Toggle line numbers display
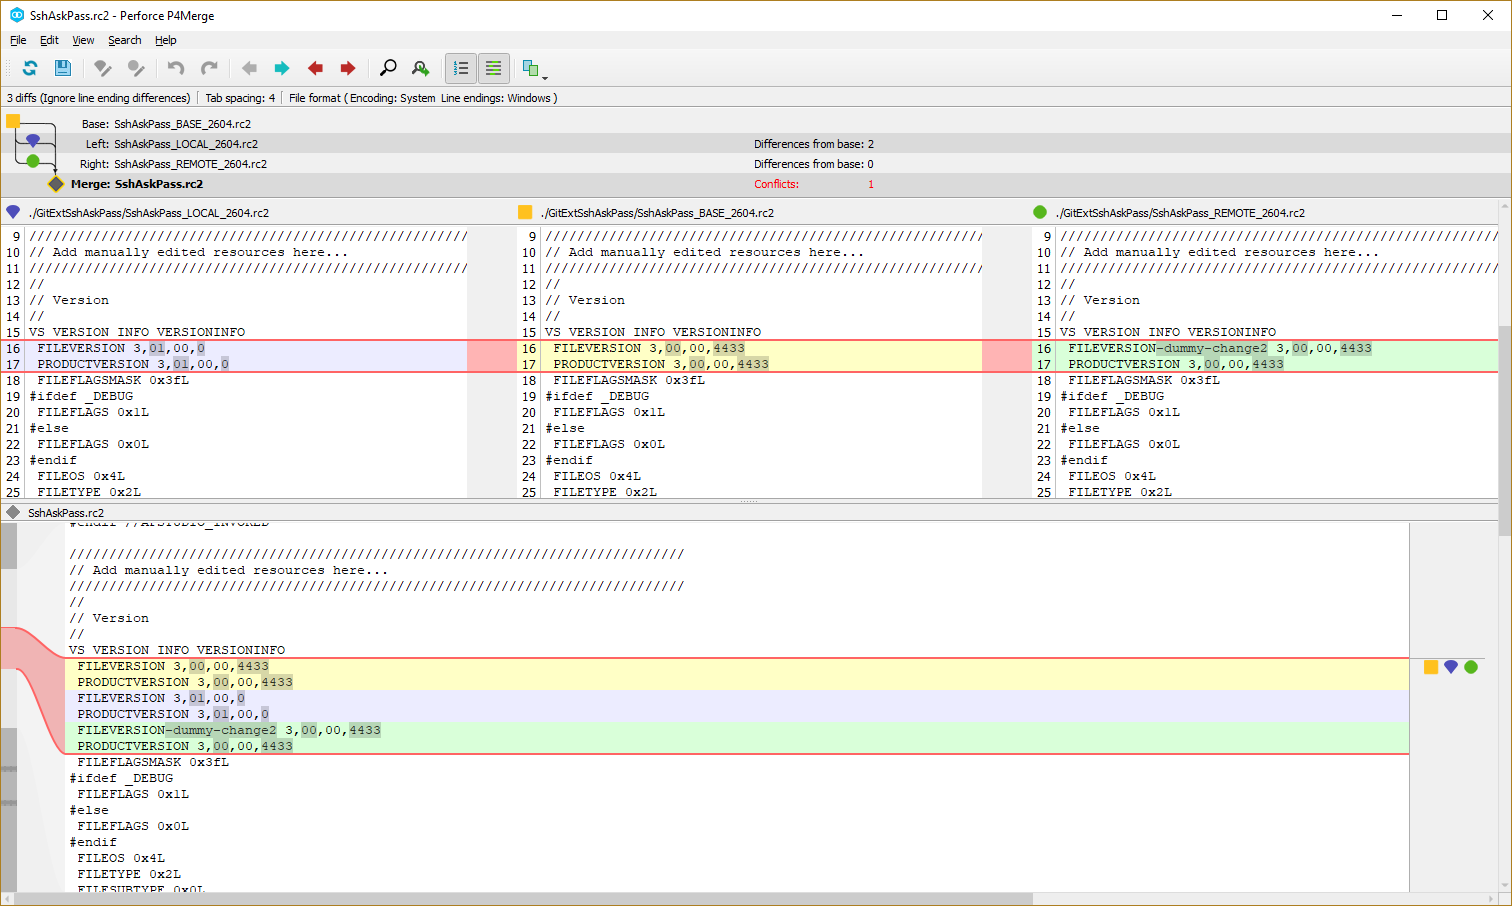The image size is (1512, 906). point(461,68)
